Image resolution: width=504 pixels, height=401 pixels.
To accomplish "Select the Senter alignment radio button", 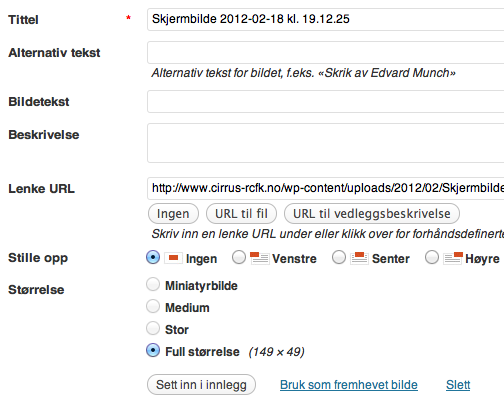I will click(x=339, y=257).
